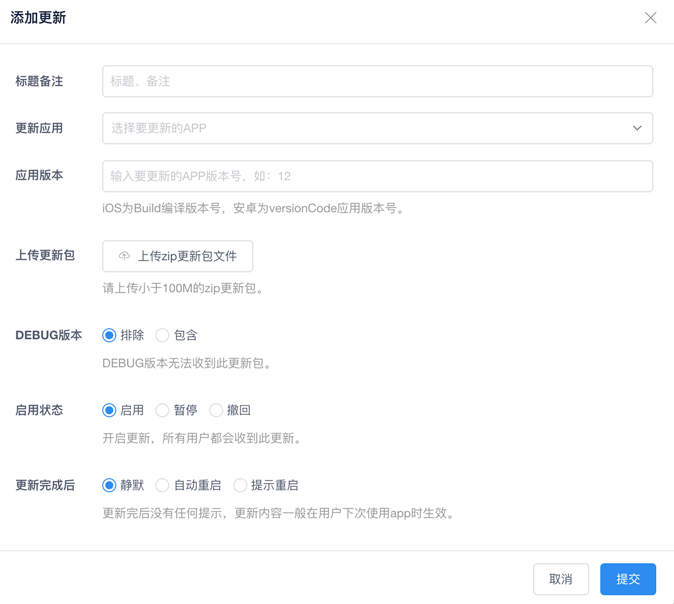
Task: Click the 应用版本 field label
Action: pyautogui.click(x=39, y=175)
